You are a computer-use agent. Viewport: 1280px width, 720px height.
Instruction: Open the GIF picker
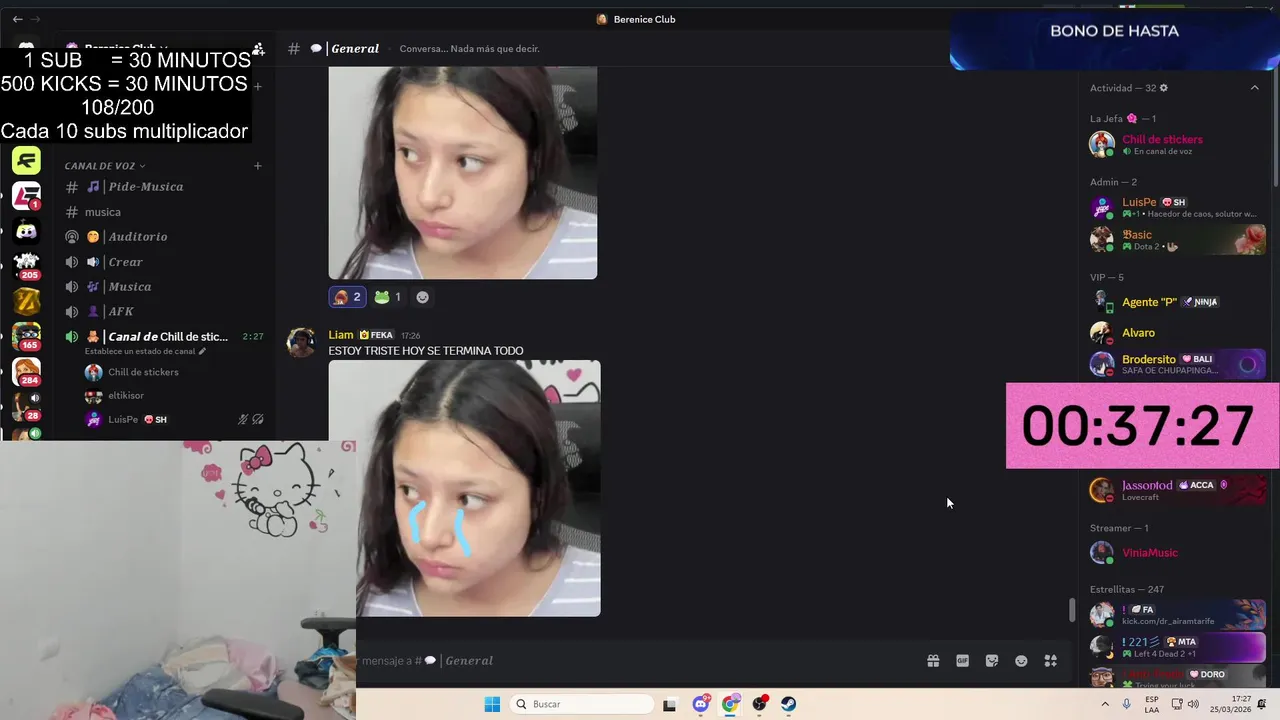(962, 661)
